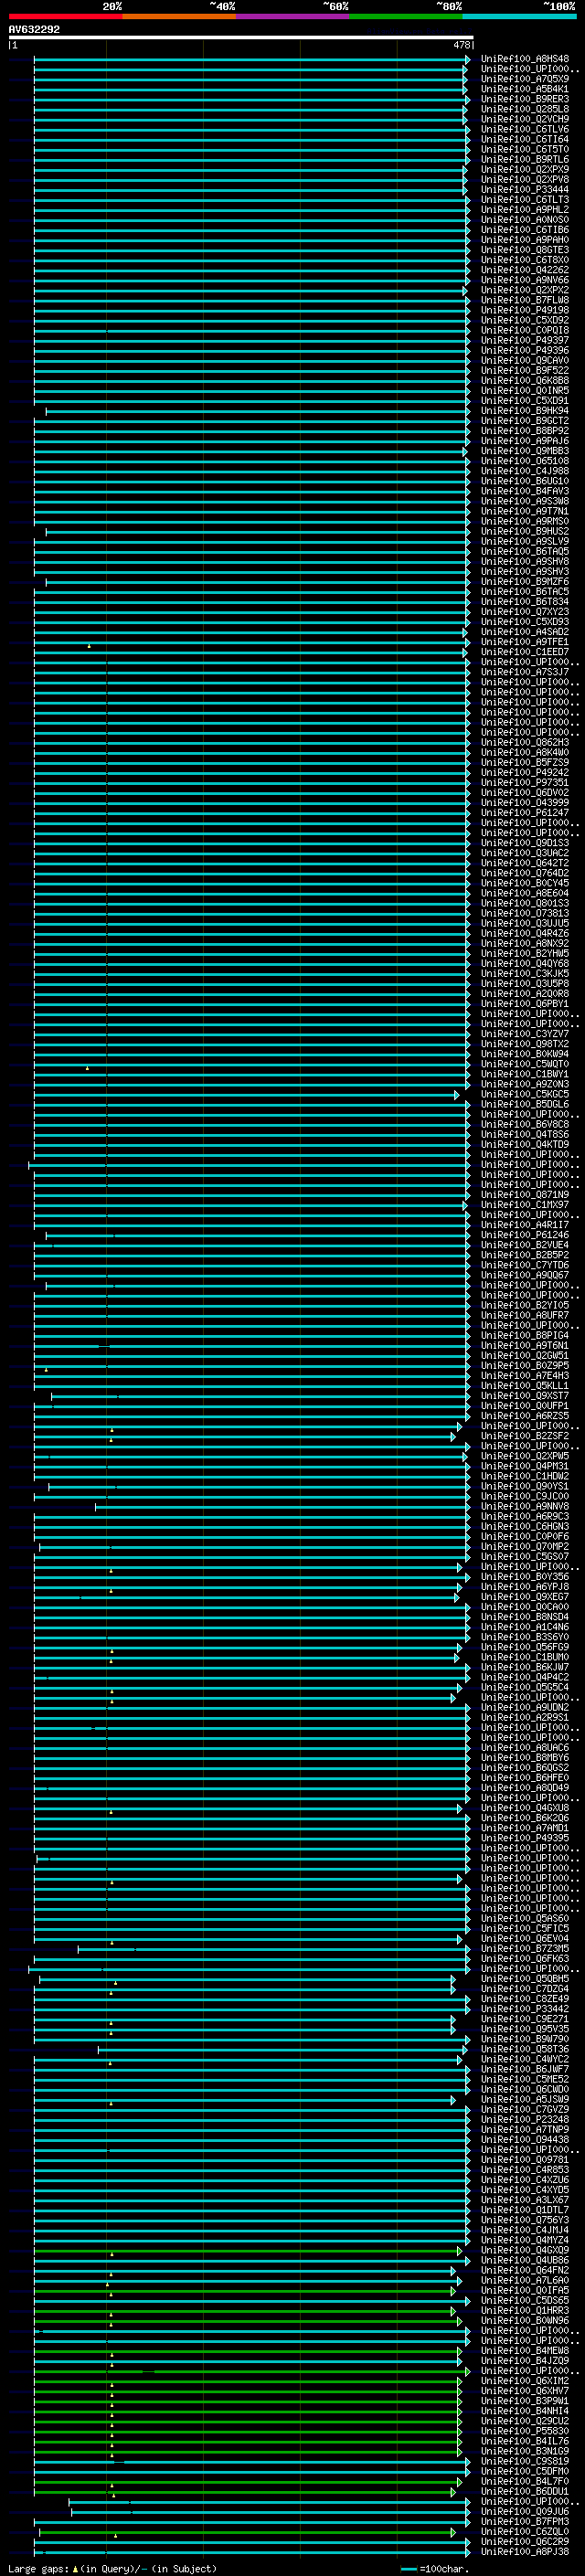Select the UniRef100_C5KGC5 label
The image size is (585, 2576).
tap(524, 1094)
